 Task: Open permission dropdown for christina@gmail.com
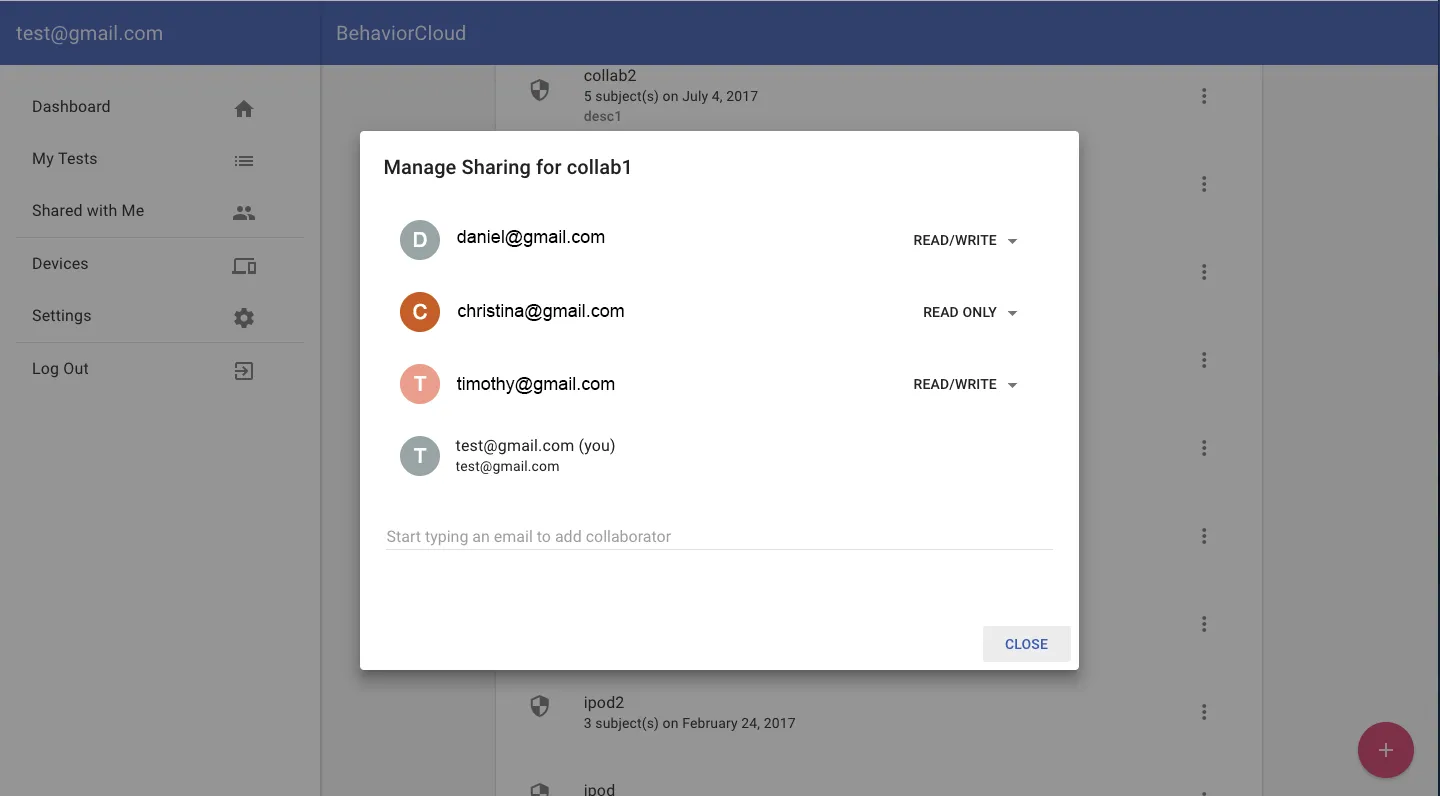[970, 312]
